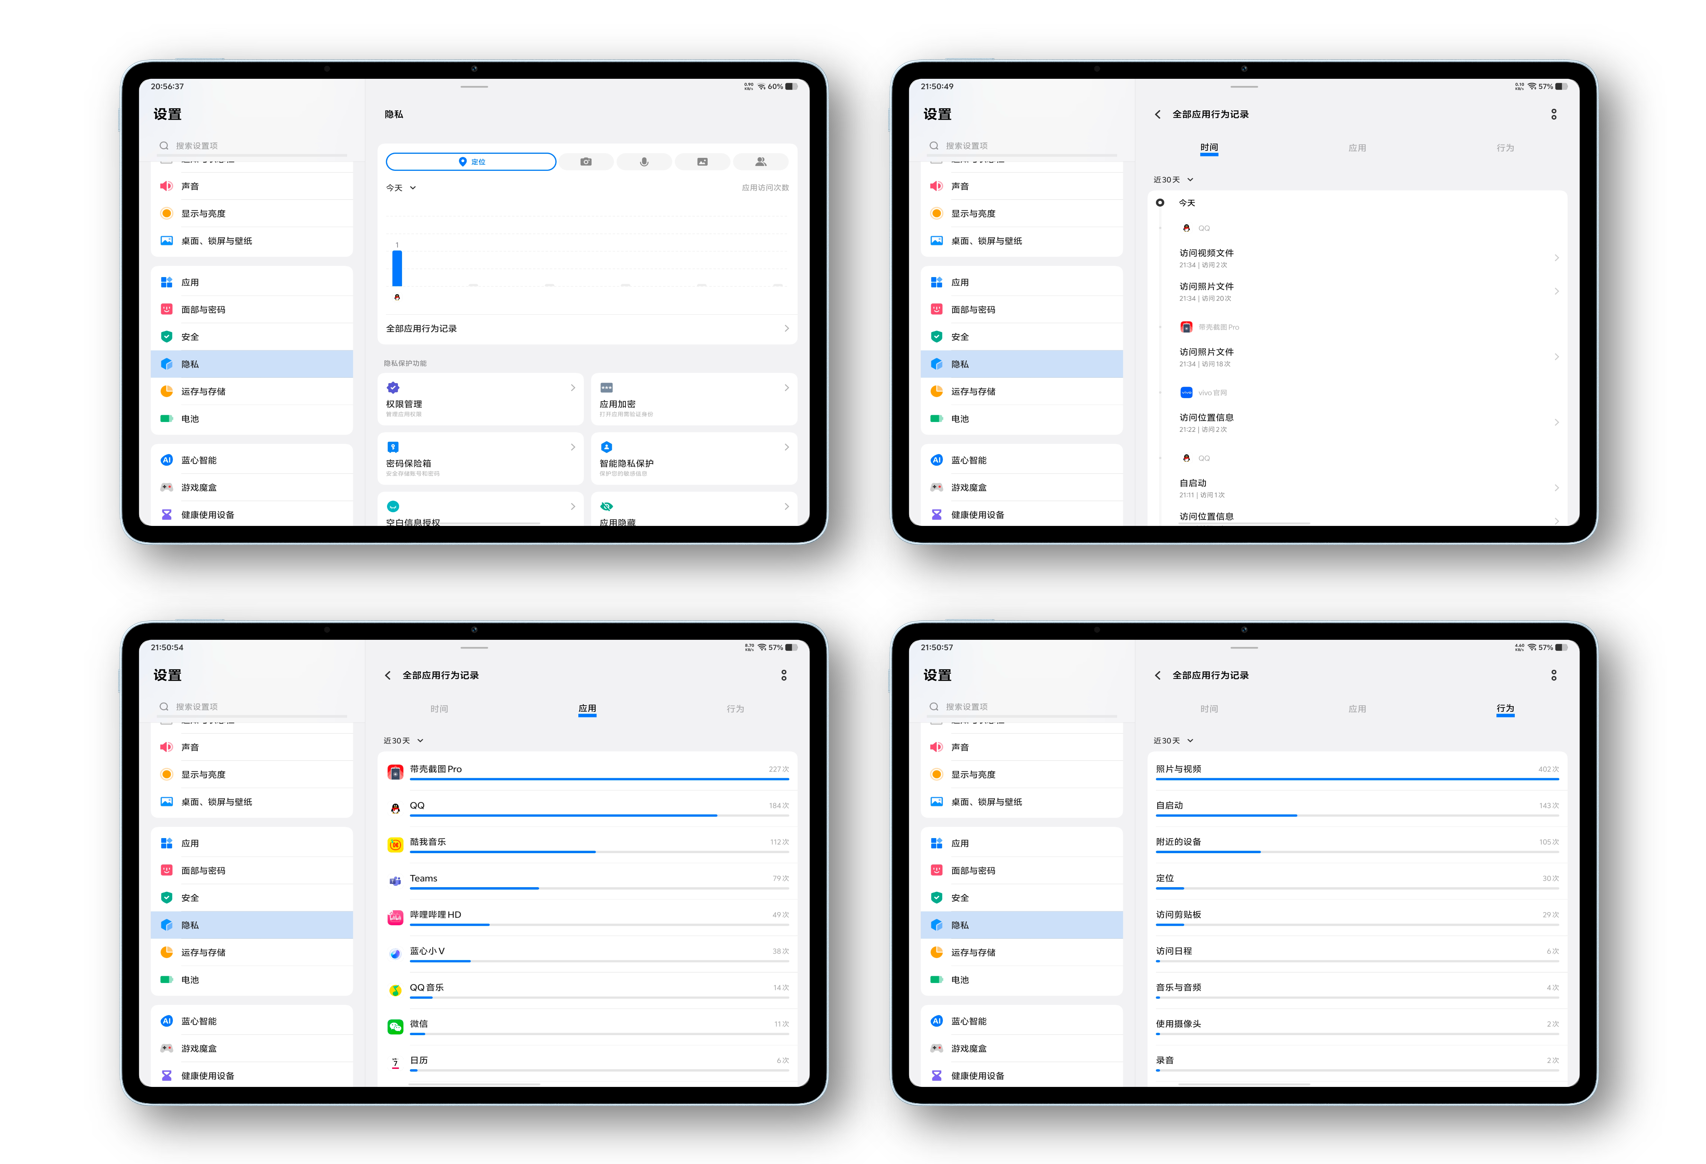
Task: Open the 应用加密 card on 20:56:37 screen
Action: 694,398
